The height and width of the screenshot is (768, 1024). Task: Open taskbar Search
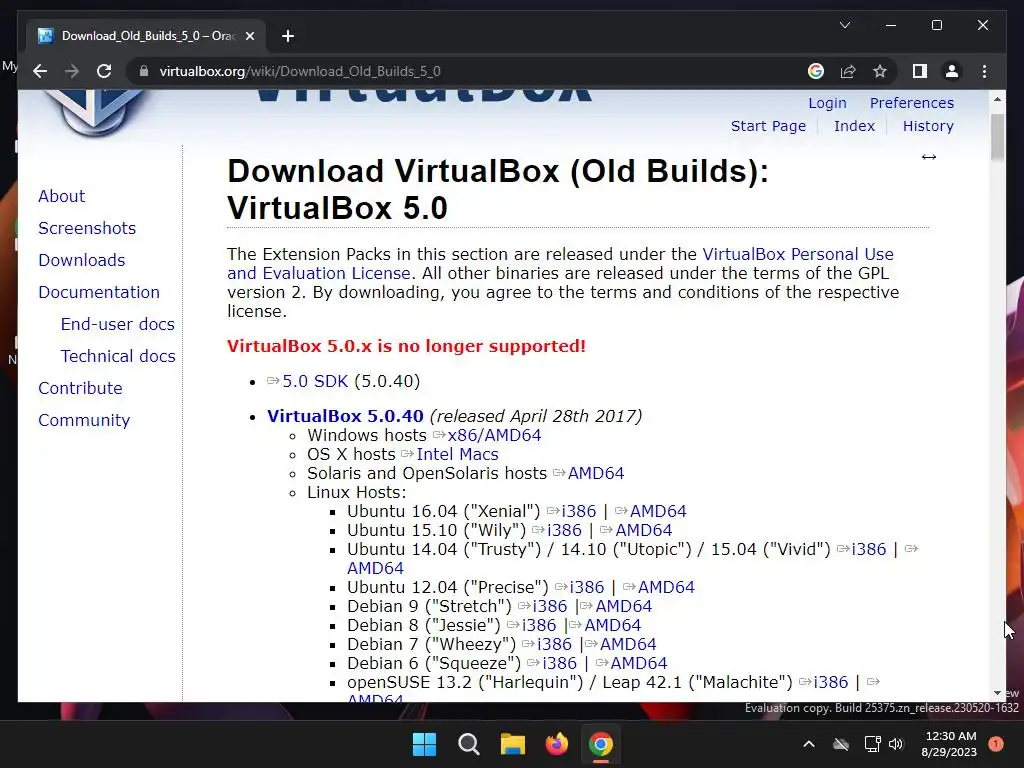click(468, 744)
